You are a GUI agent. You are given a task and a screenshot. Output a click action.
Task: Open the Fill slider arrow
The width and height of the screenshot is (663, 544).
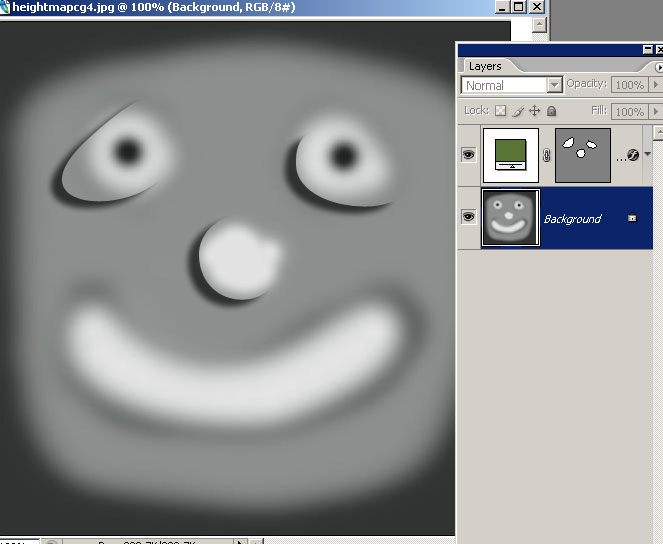(x=656, y=111)
